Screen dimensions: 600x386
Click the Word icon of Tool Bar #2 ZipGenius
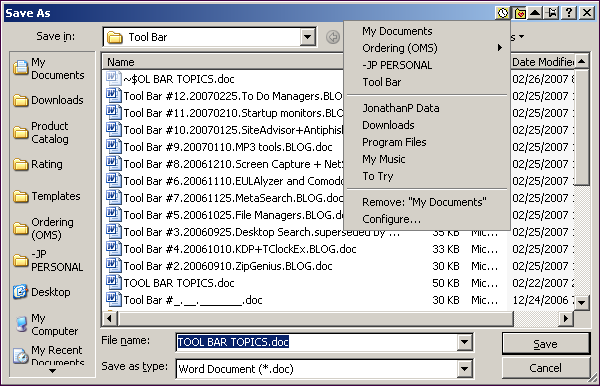[x=114, y=265]
